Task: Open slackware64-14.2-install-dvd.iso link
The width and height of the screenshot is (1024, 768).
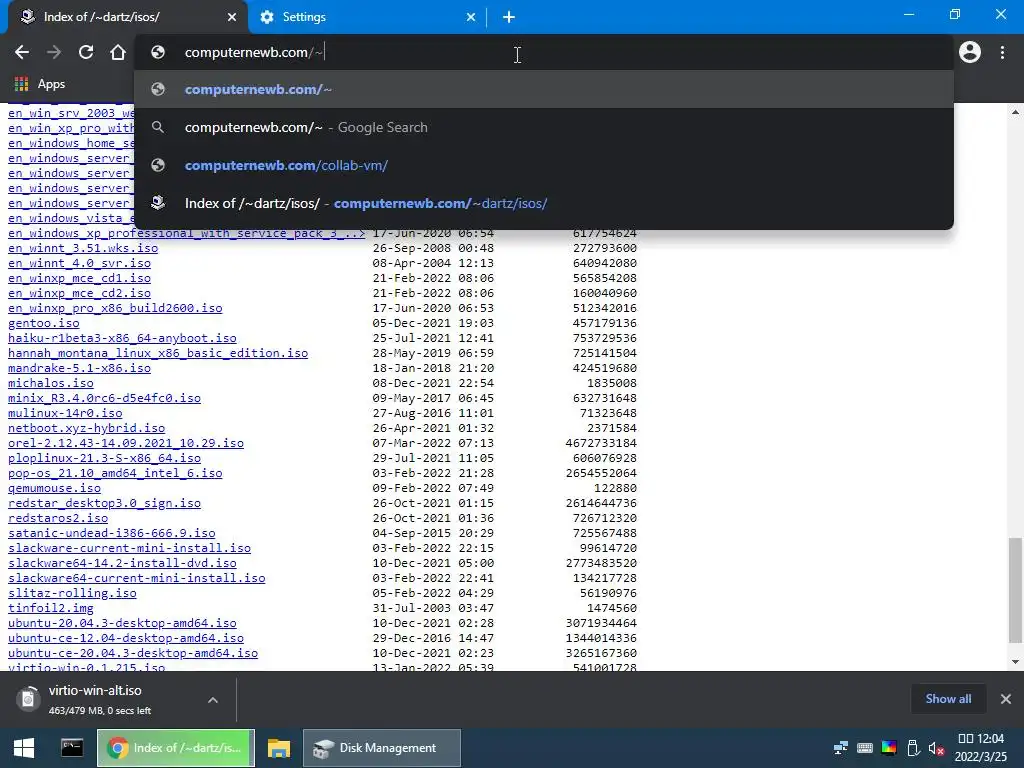Action: click(122, 564)
